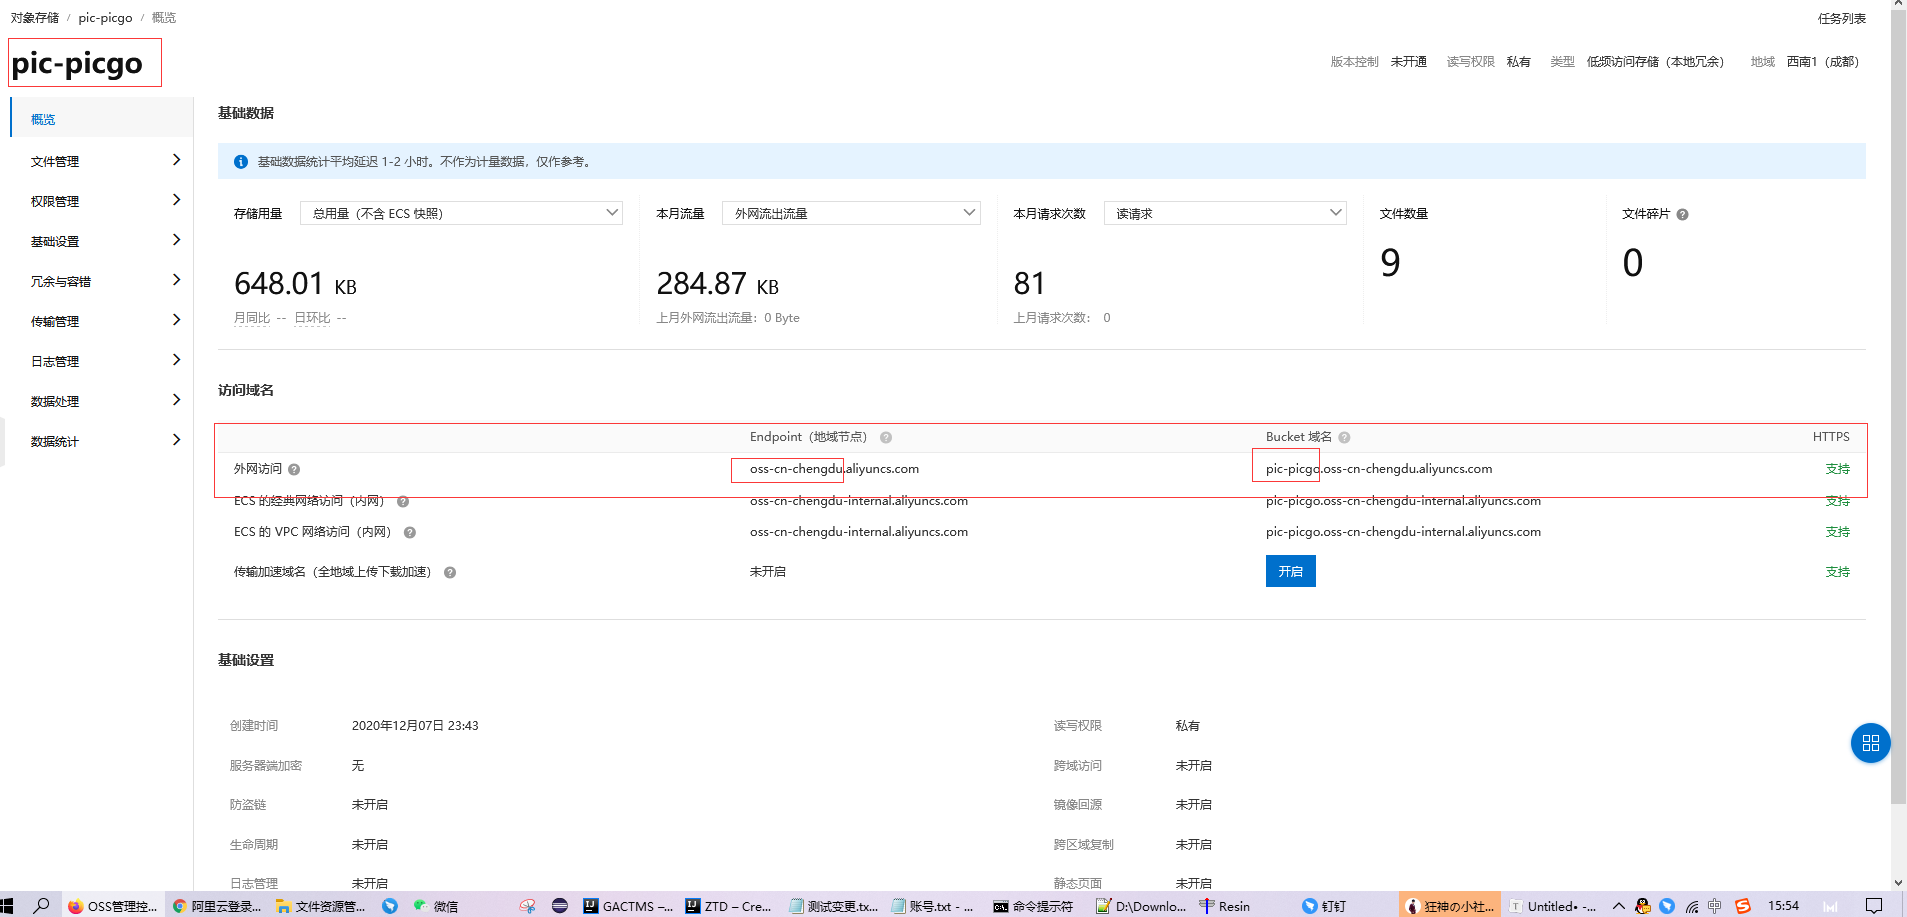Screen dimensions: 1907x917
Task: Open the Windows notification center
Action: [1874, 906]
